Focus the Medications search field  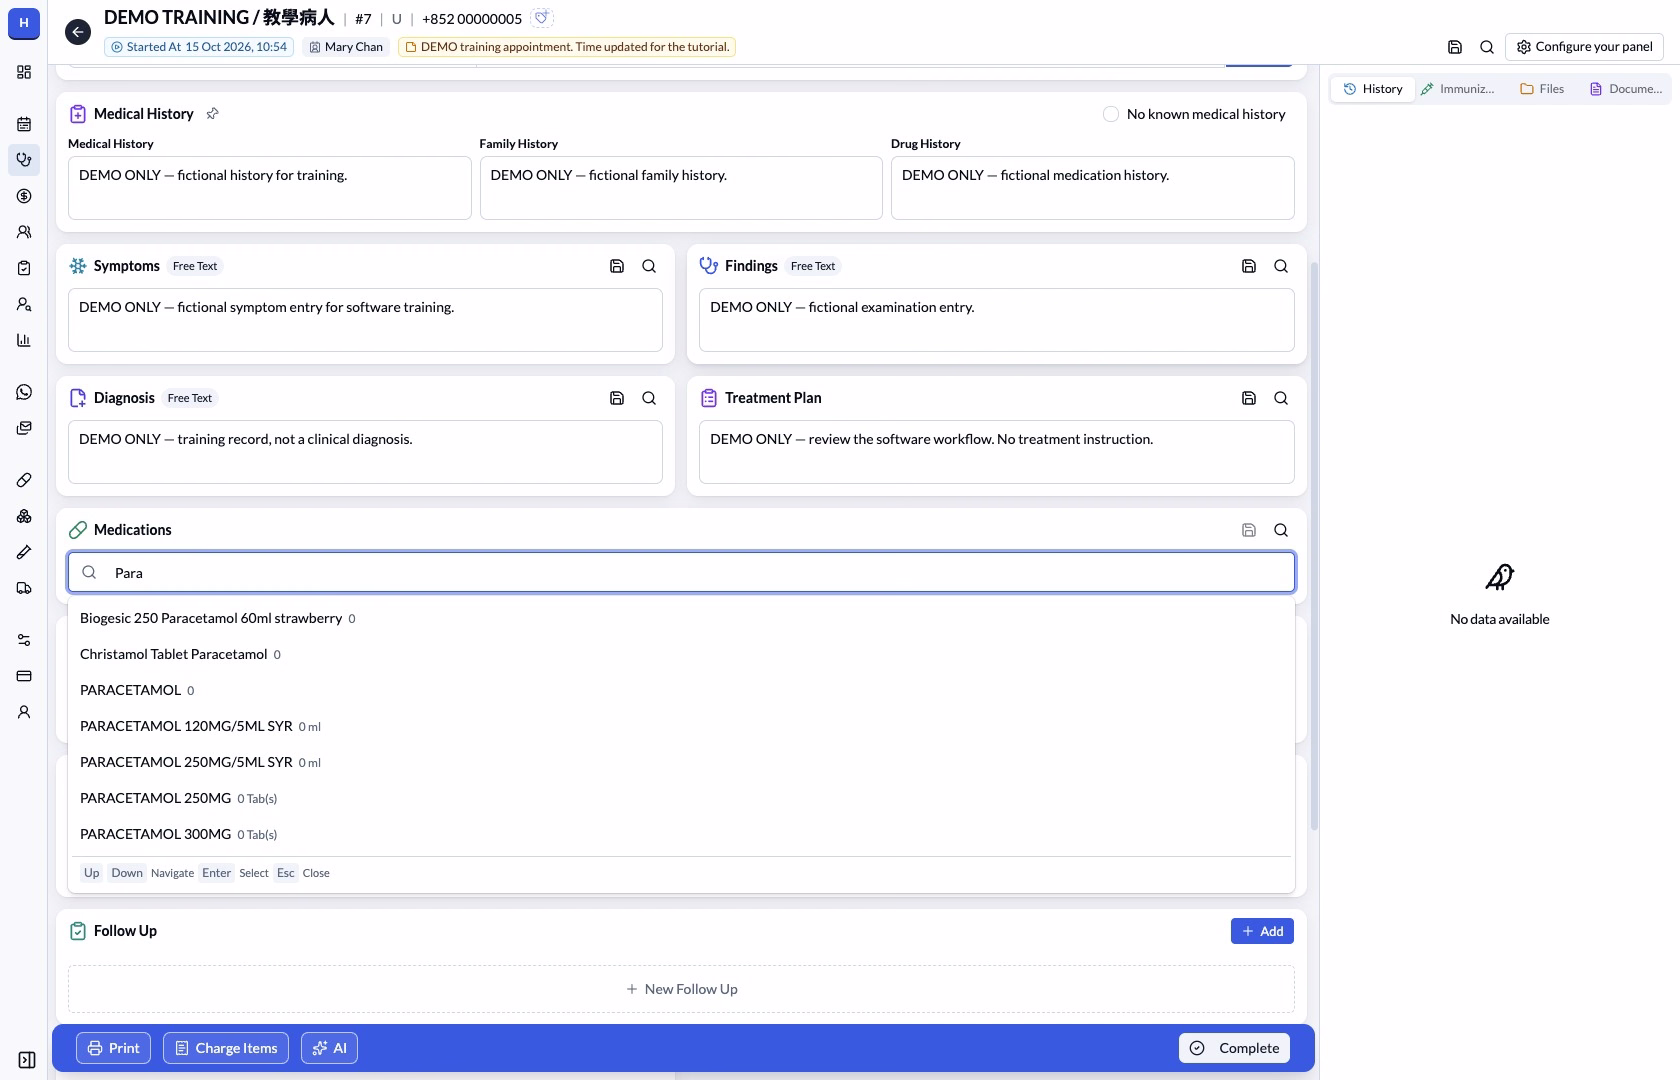click(x=681, y=573)
